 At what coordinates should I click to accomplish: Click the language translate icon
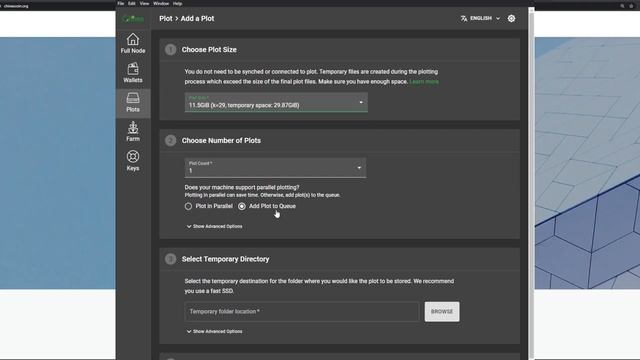[464, 18]
